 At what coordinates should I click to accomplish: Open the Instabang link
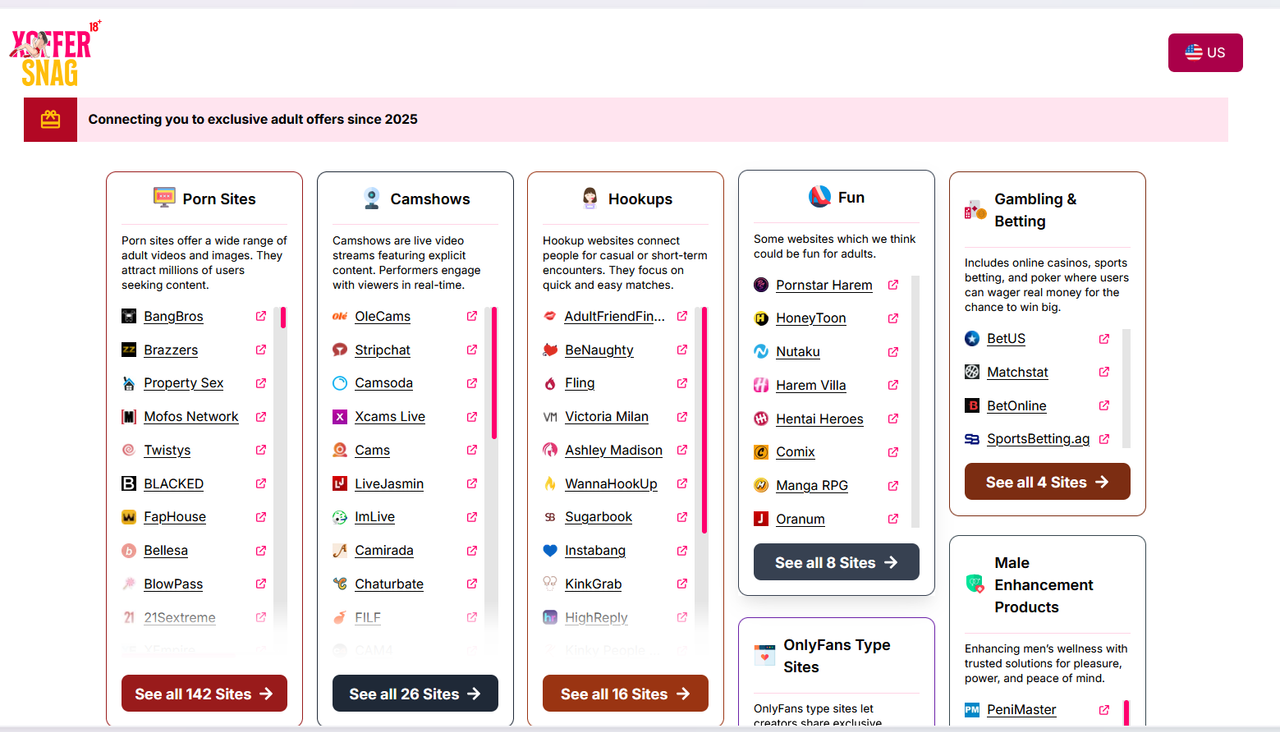point(595,550)
